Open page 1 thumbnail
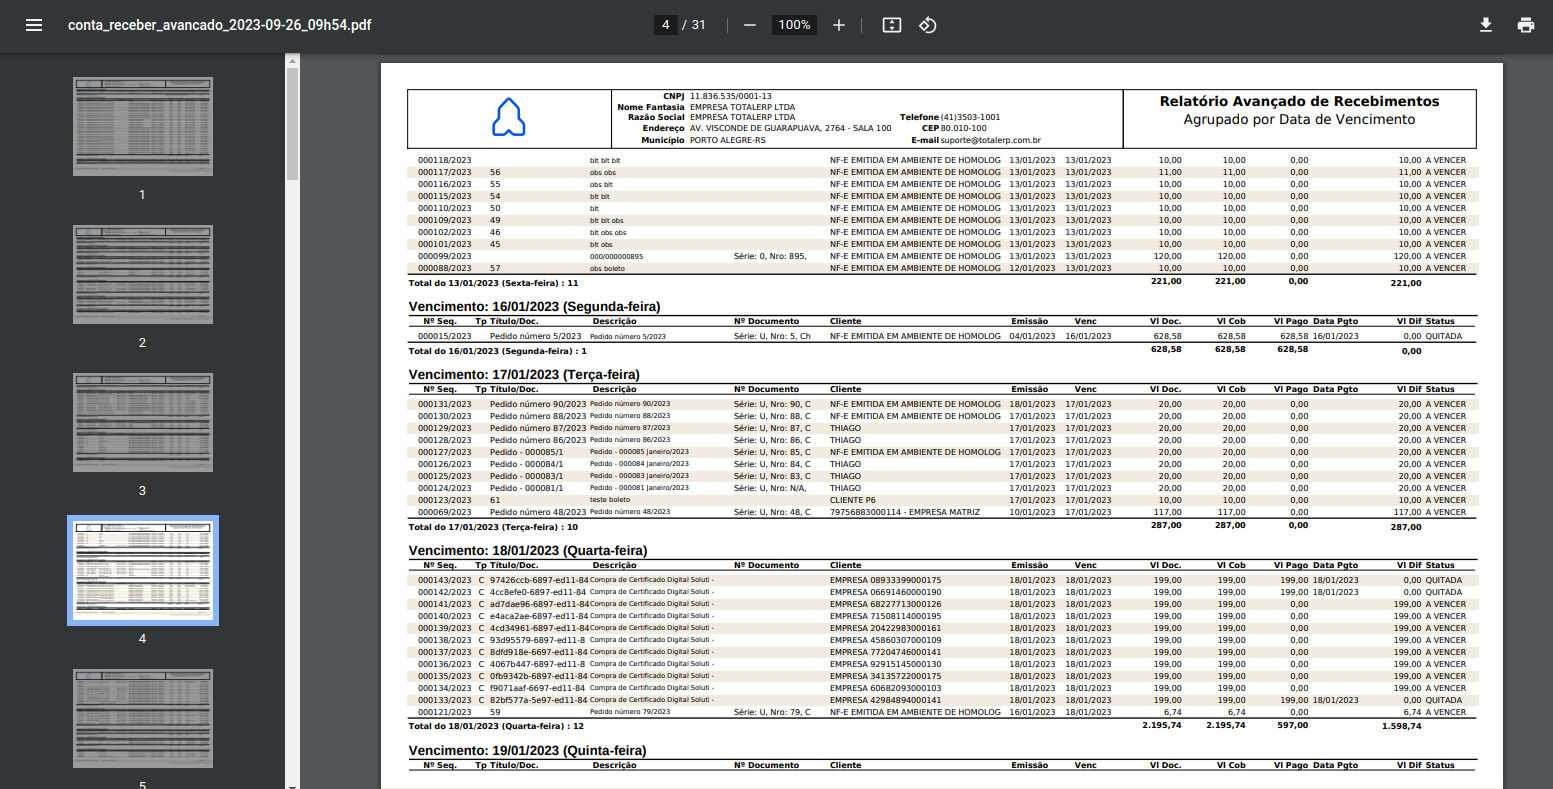This screenshot has height=789, width=1553. tap(143, 127)
